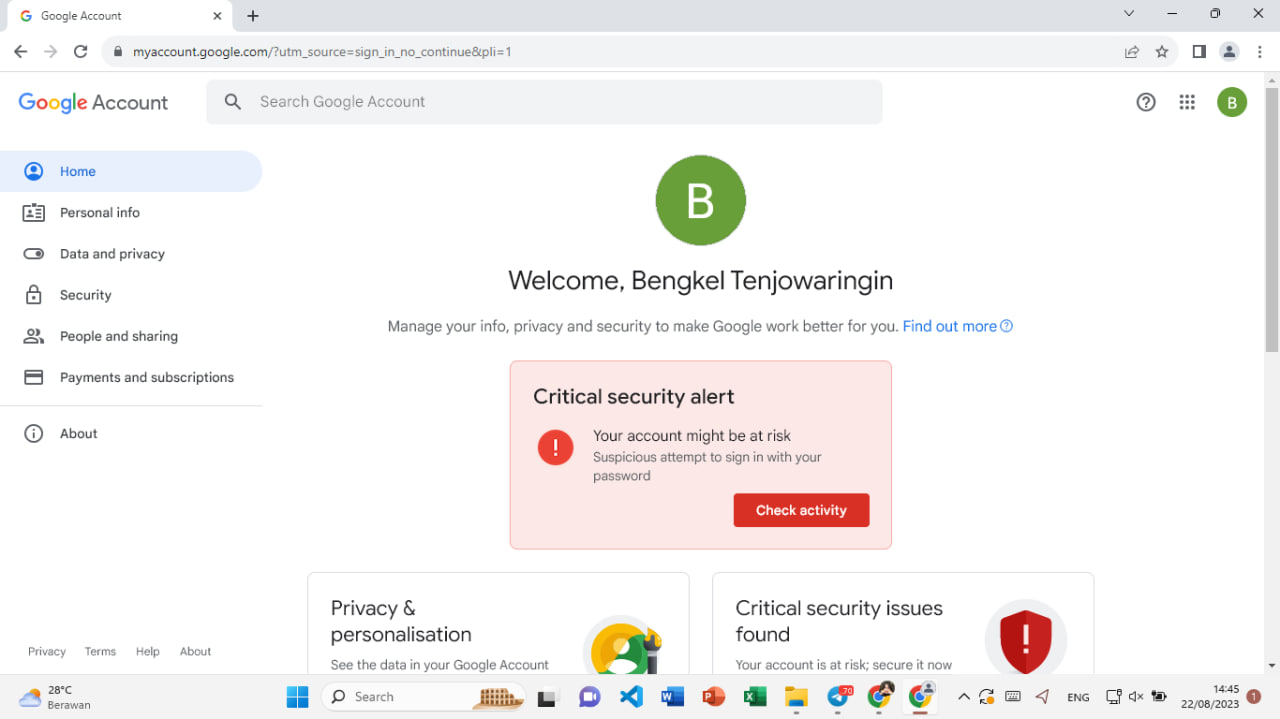1280x719 pixels.
Task: Open Chrome profile icon in toolbar
Action: pos(1229,52)
